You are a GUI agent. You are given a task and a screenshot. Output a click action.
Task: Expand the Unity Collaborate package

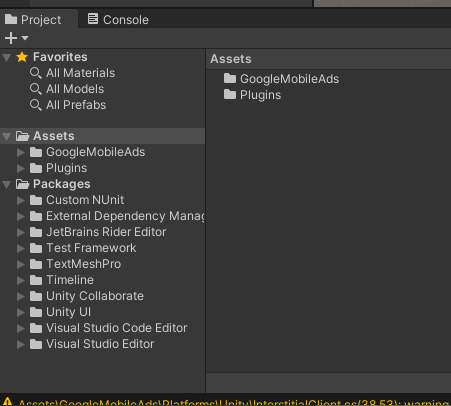click(21, 296)
